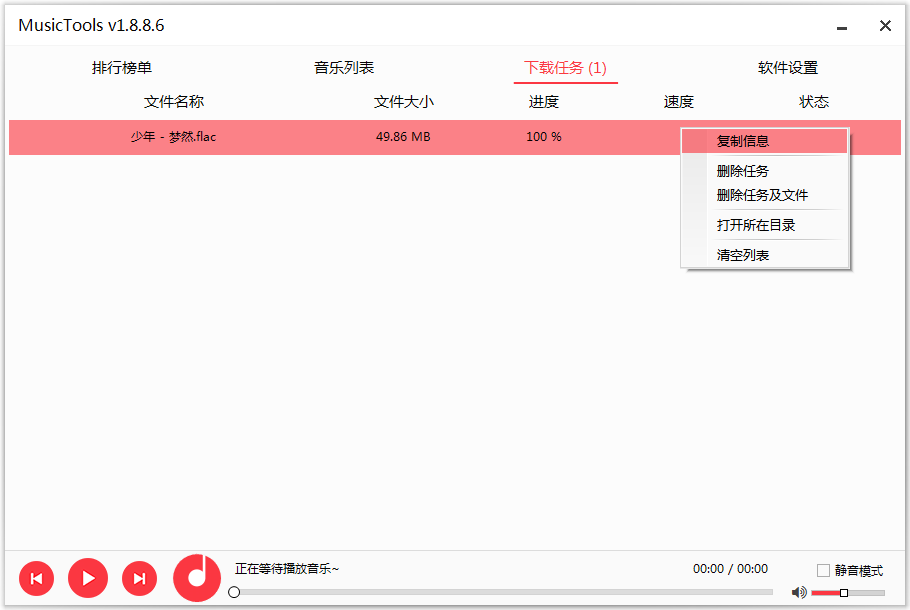
Task: Choose 打开所在目录 from the menu
Action: pos(756,225)
